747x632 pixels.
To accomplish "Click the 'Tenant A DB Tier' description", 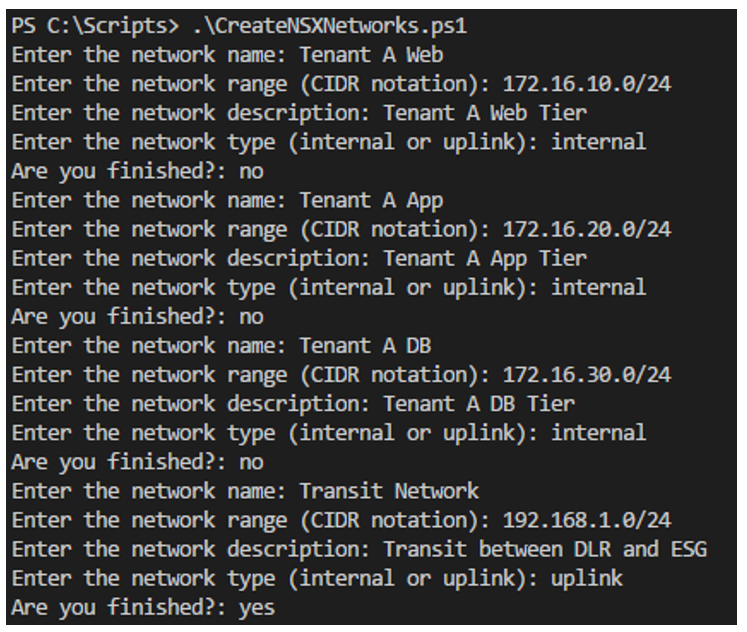I will tap(479, 404).
